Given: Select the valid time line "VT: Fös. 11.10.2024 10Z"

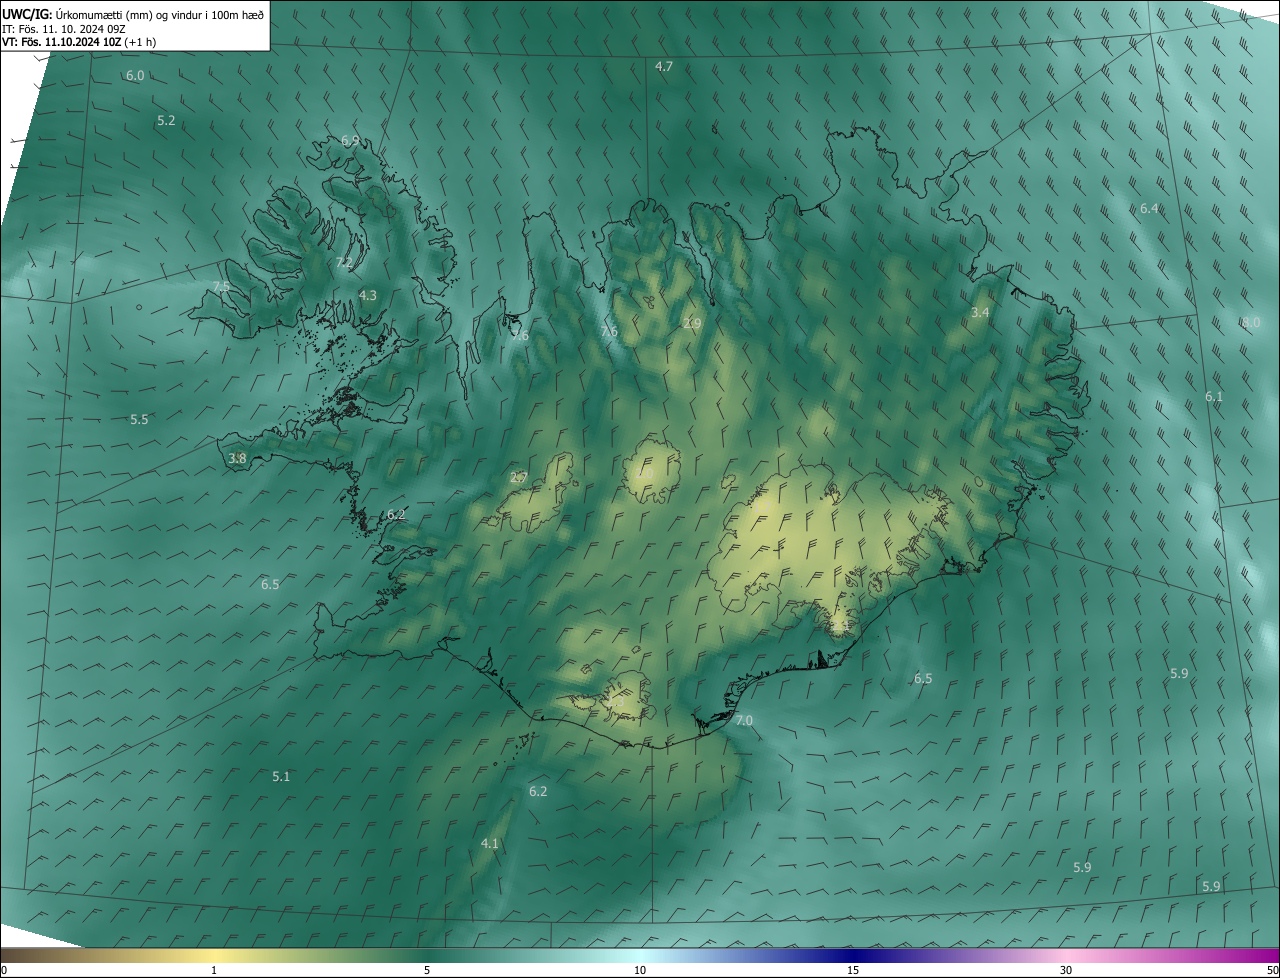Looking at the screenshot, I should [62, 43].
